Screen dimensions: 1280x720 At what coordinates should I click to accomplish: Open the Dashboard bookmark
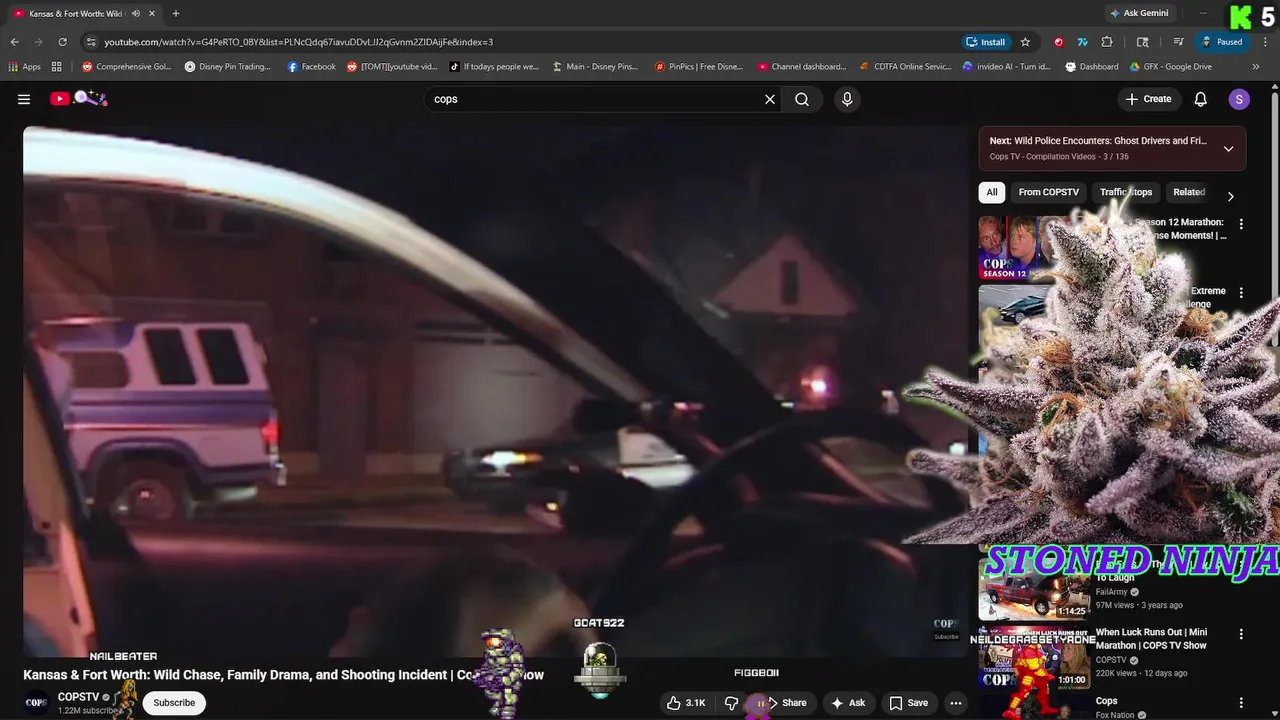1092,67
